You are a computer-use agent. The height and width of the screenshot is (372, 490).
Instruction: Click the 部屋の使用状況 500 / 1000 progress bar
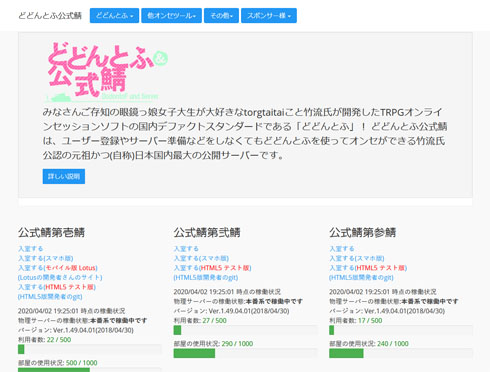tap(90, 370)
